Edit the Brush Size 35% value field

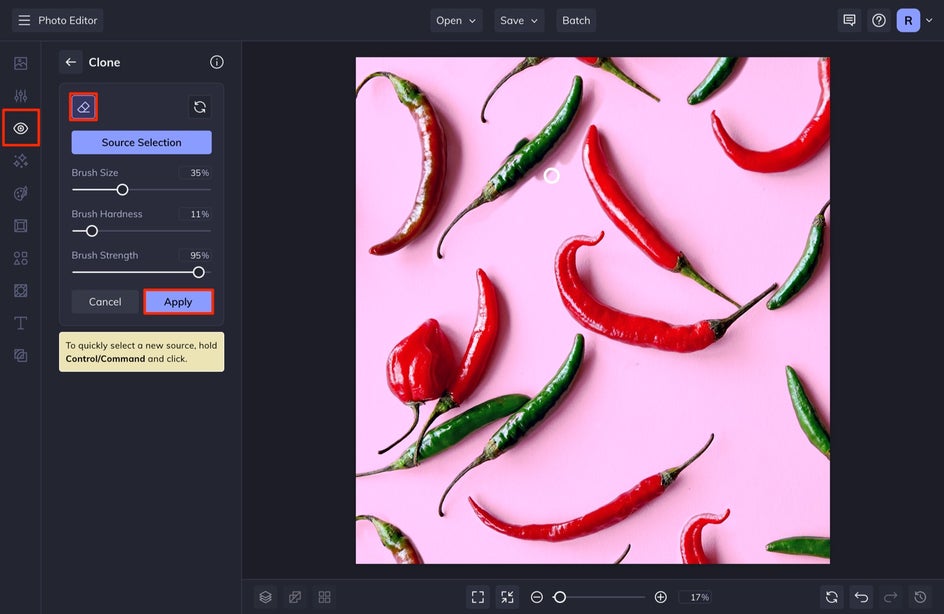(195, 173)
